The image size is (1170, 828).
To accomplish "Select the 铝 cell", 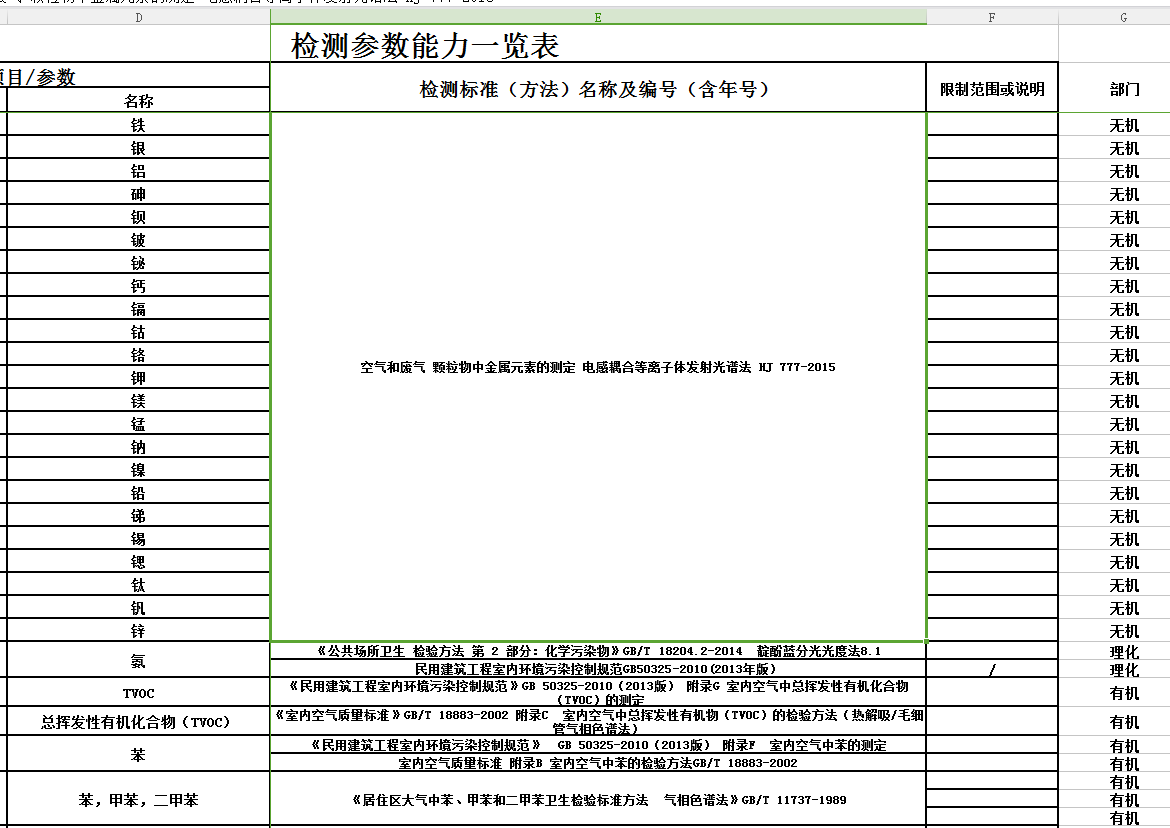I will pyautogui.click(x=138, y=171).
